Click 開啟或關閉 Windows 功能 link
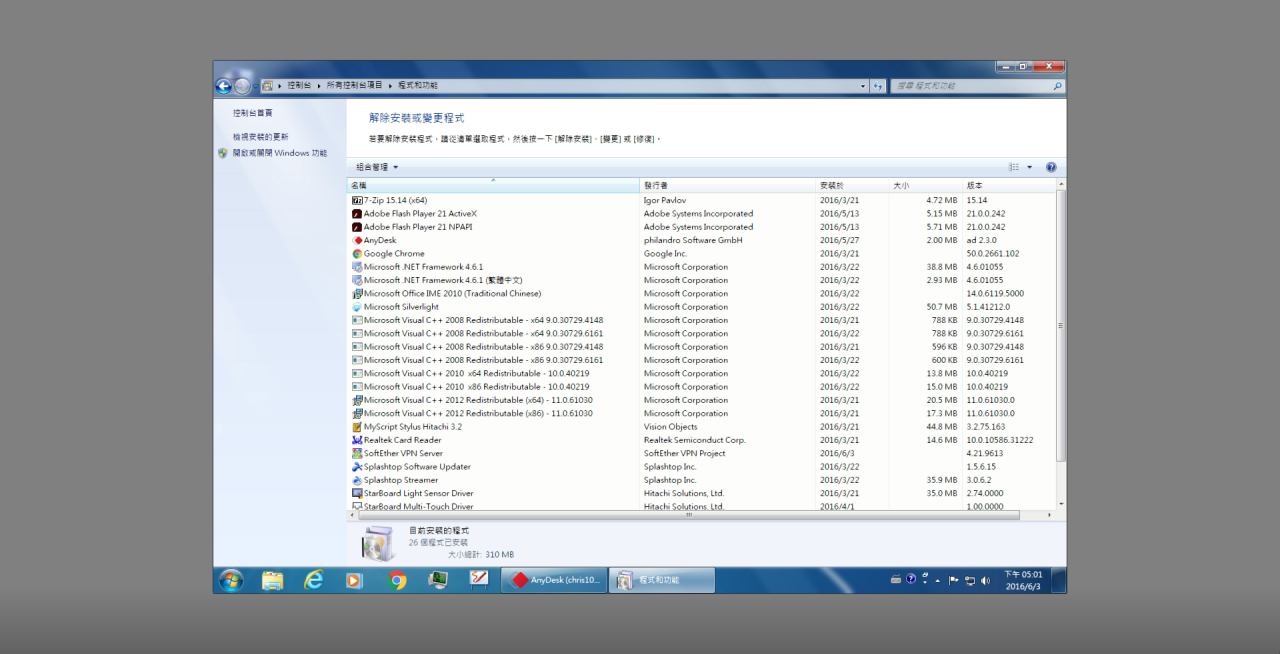 (x=279, y=153)
